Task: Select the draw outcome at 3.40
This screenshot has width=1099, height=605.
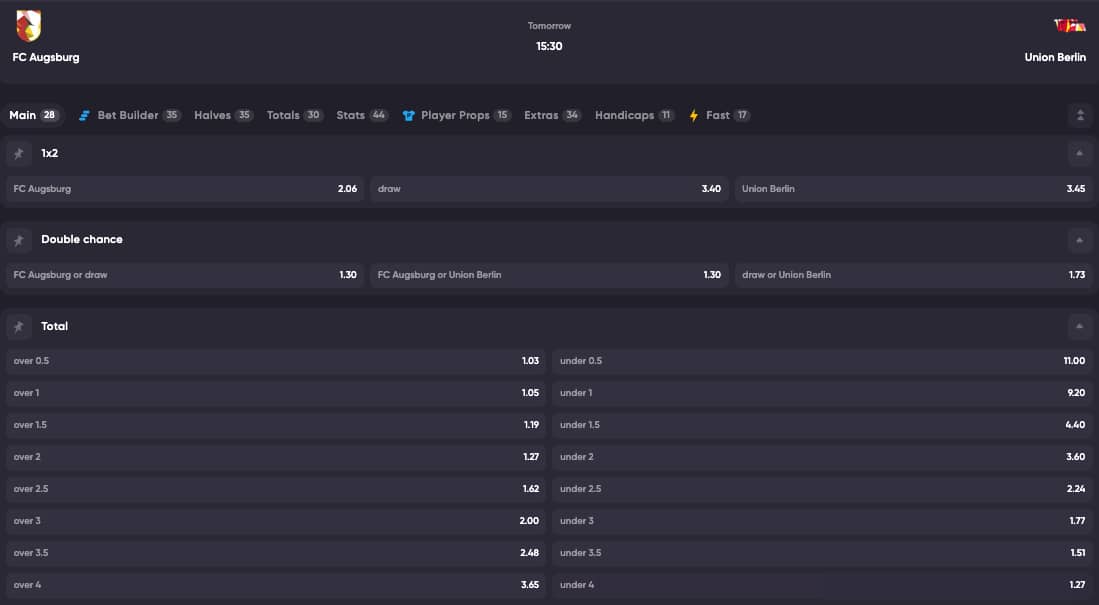Action: tap(550, 189)
